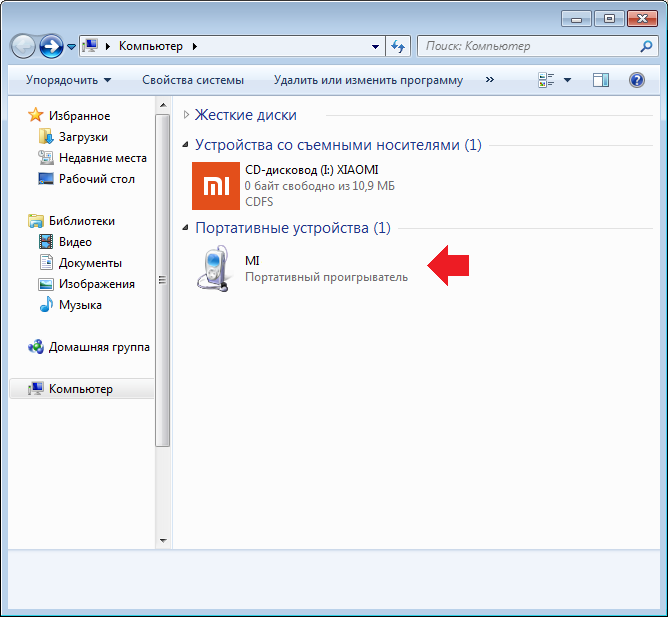Viewport: 668px width, 617px height.
Task: Click the Компьютер breadcrumb in address bar
Action: tap(151, 46)
